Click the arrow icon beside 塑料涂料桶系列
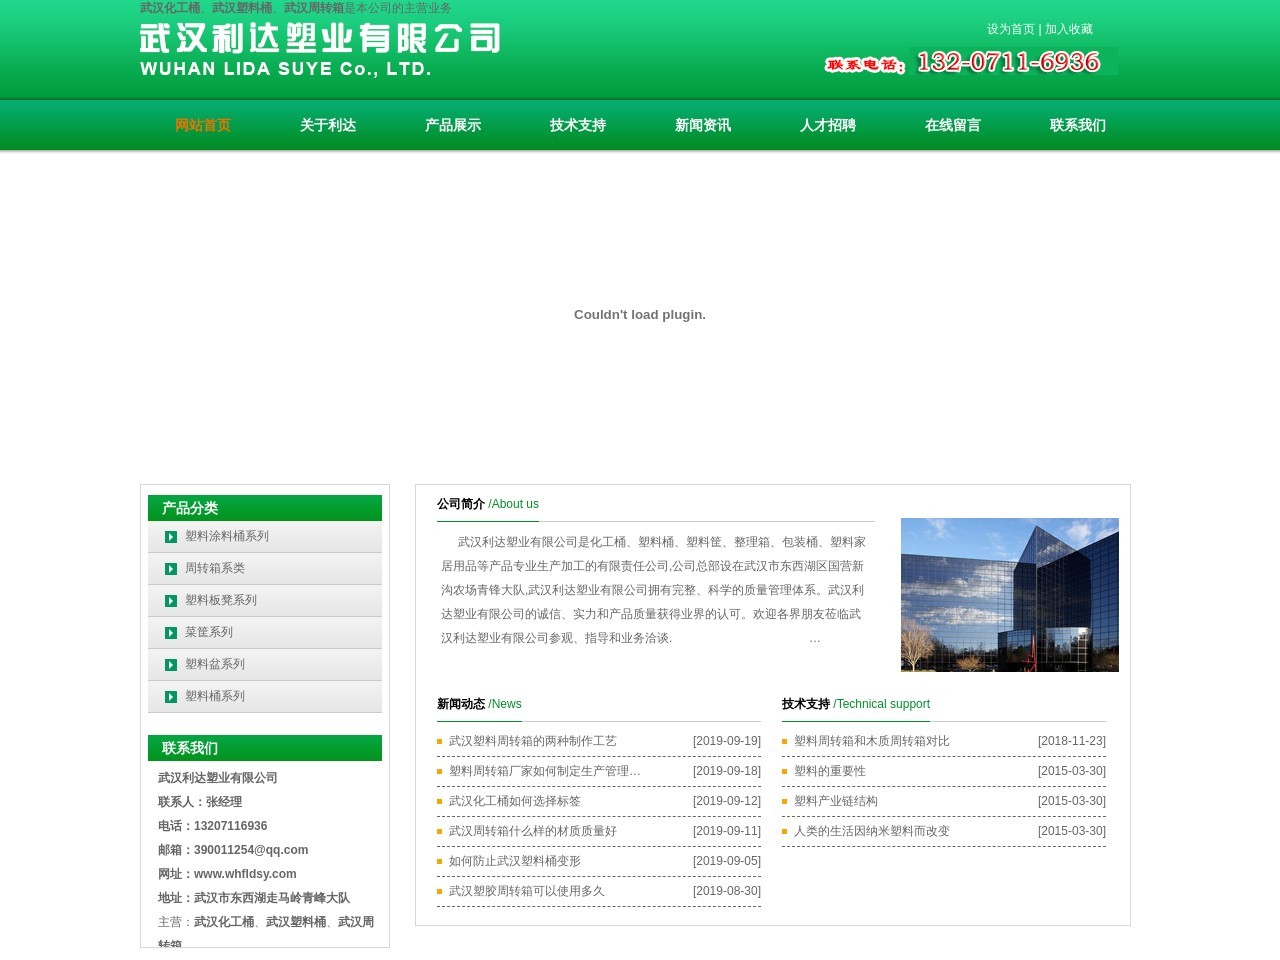This screenshot has width=1280, height=960. (171, 537)
